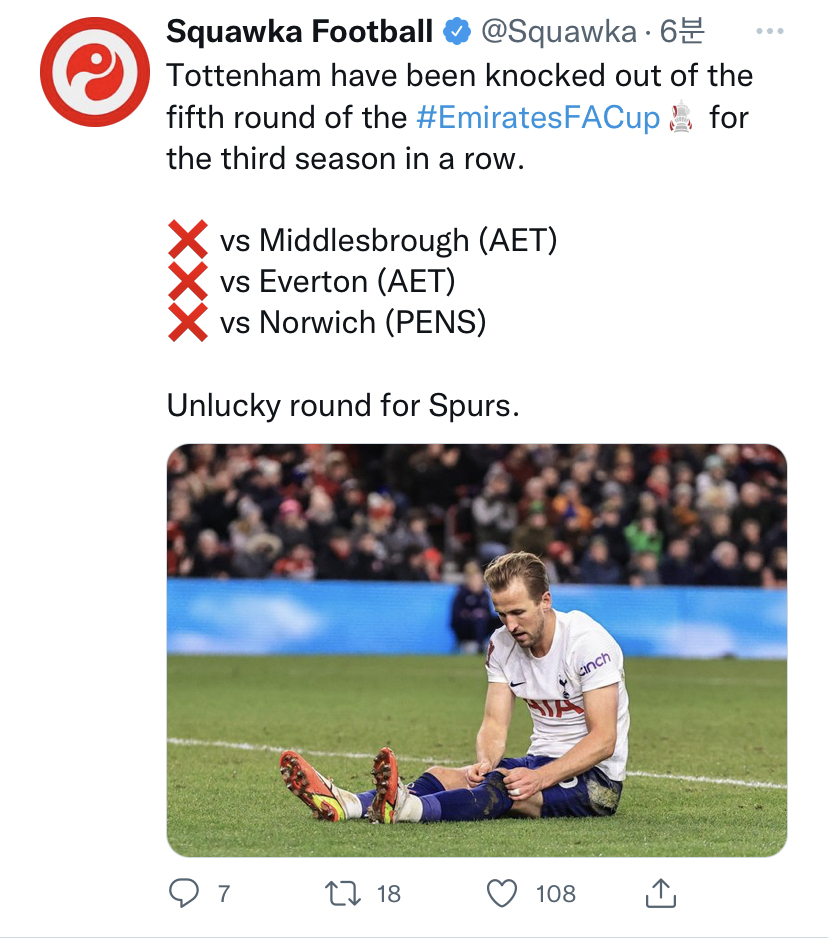Click the 6분 timestamp
Screen dimensions: 828x943
point(682,32)
